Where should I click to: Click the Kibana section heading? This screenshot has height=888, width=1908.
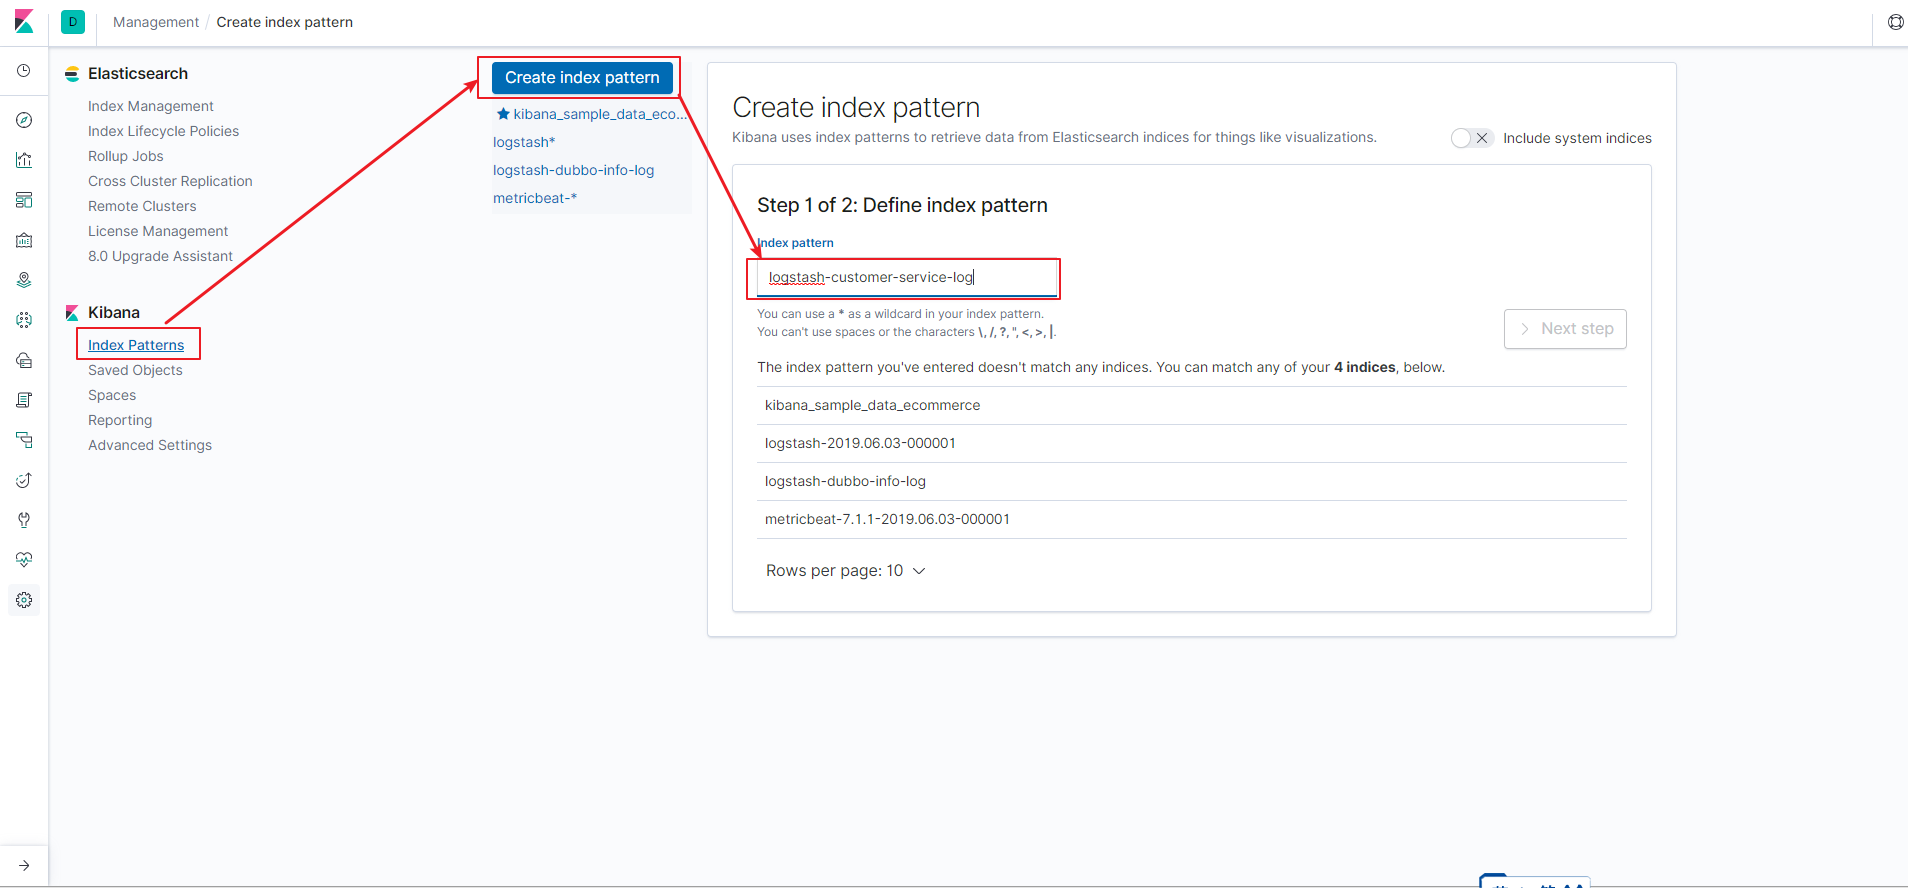[x=114, y=313]
